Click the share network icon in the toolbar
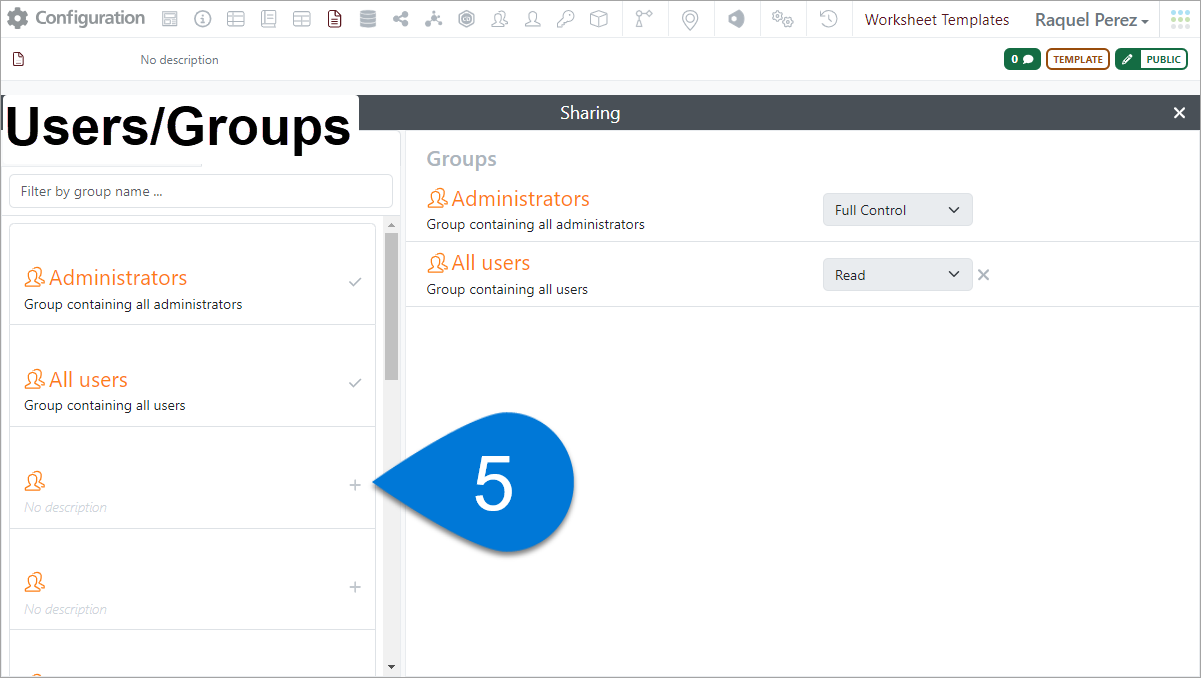 [x=400, y=18]
